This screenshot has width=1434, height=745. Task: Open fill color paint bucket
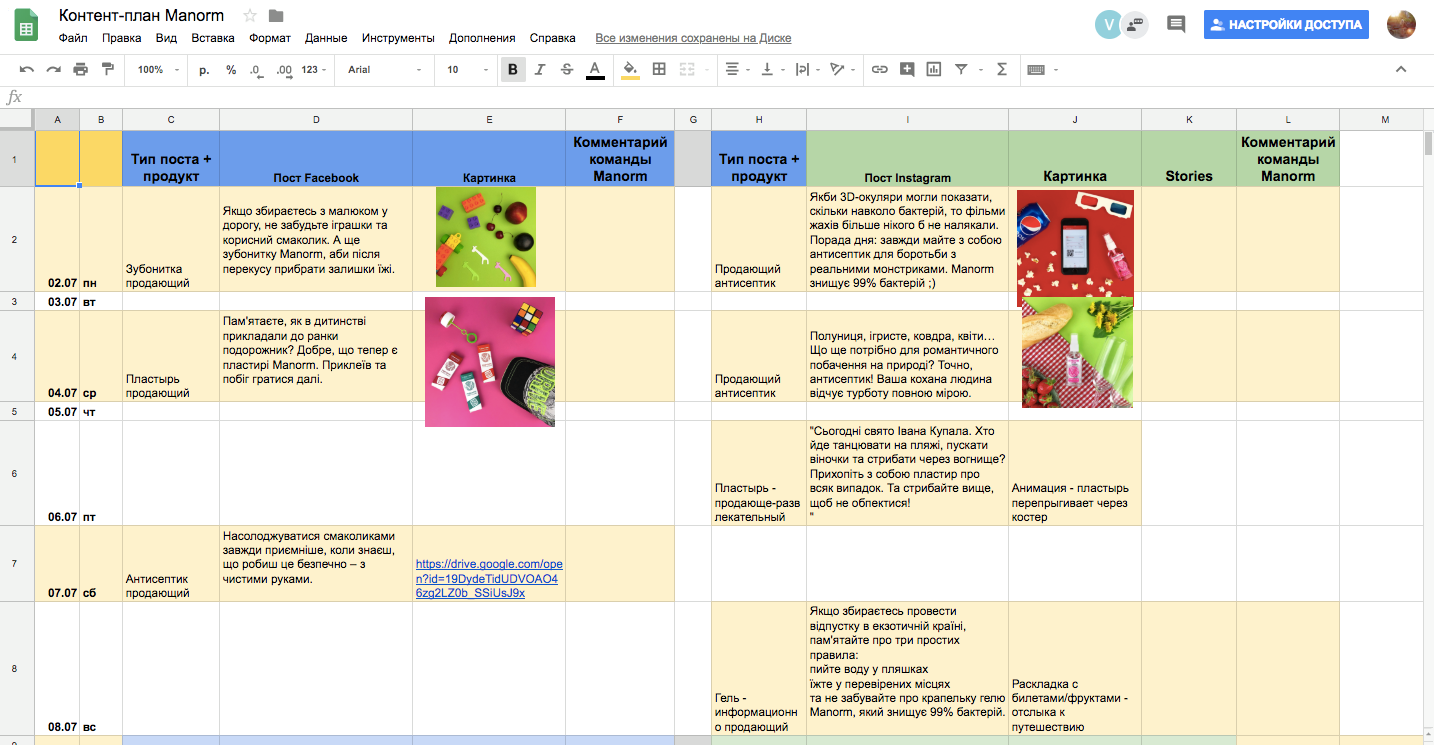[x=630, y=69]
